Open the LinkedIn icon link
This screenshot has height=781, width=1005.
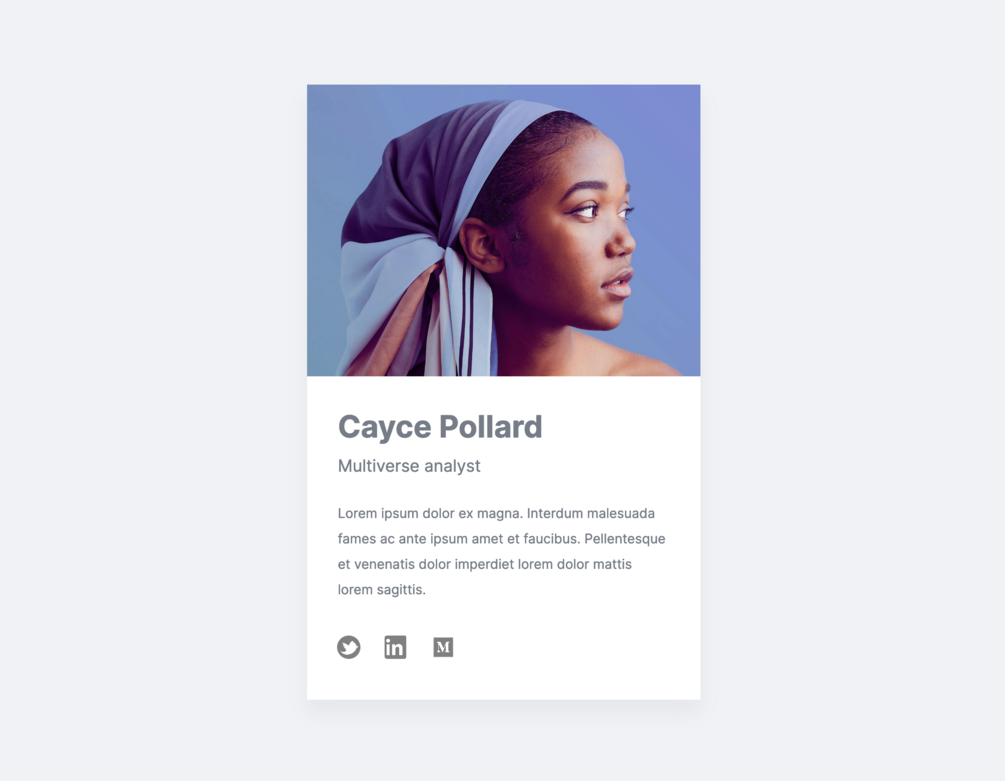[395, 647]
